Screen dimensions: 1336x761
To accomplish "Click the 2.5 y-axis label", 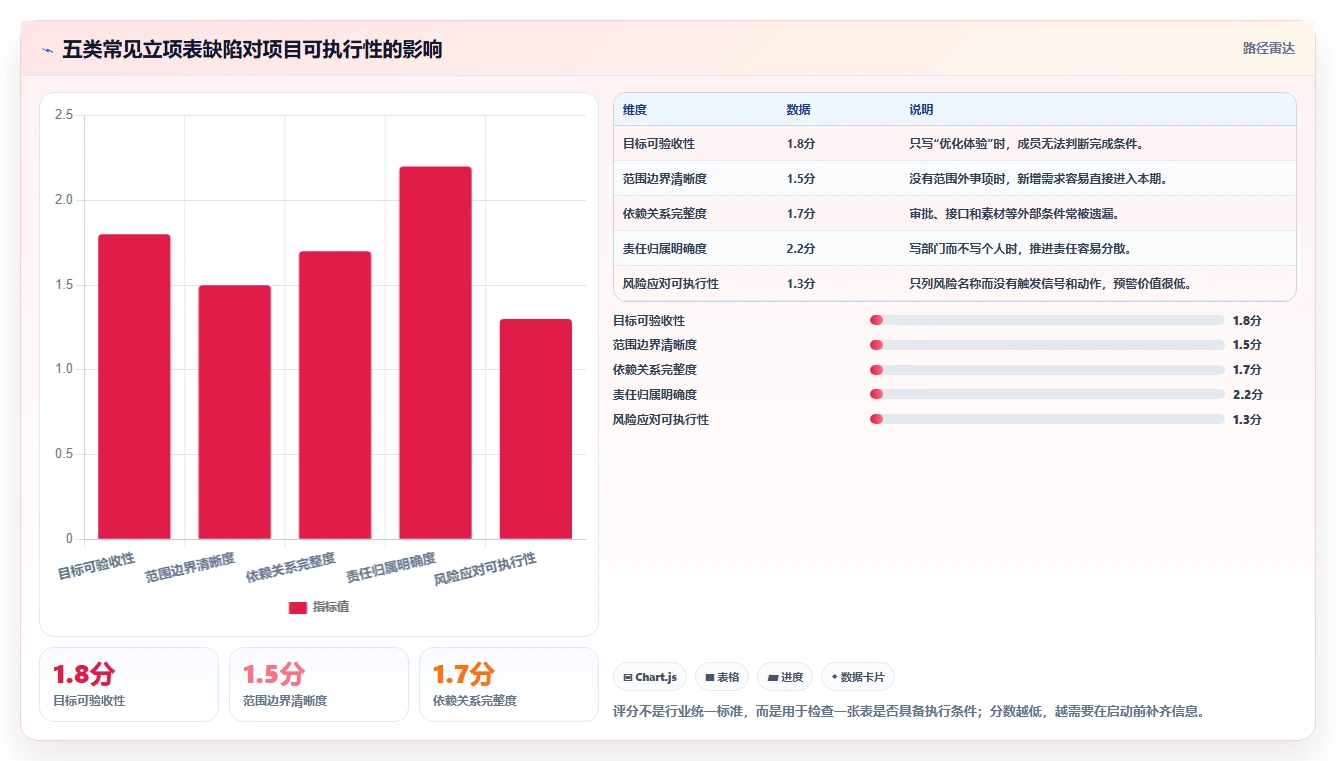I will [64, 115].
